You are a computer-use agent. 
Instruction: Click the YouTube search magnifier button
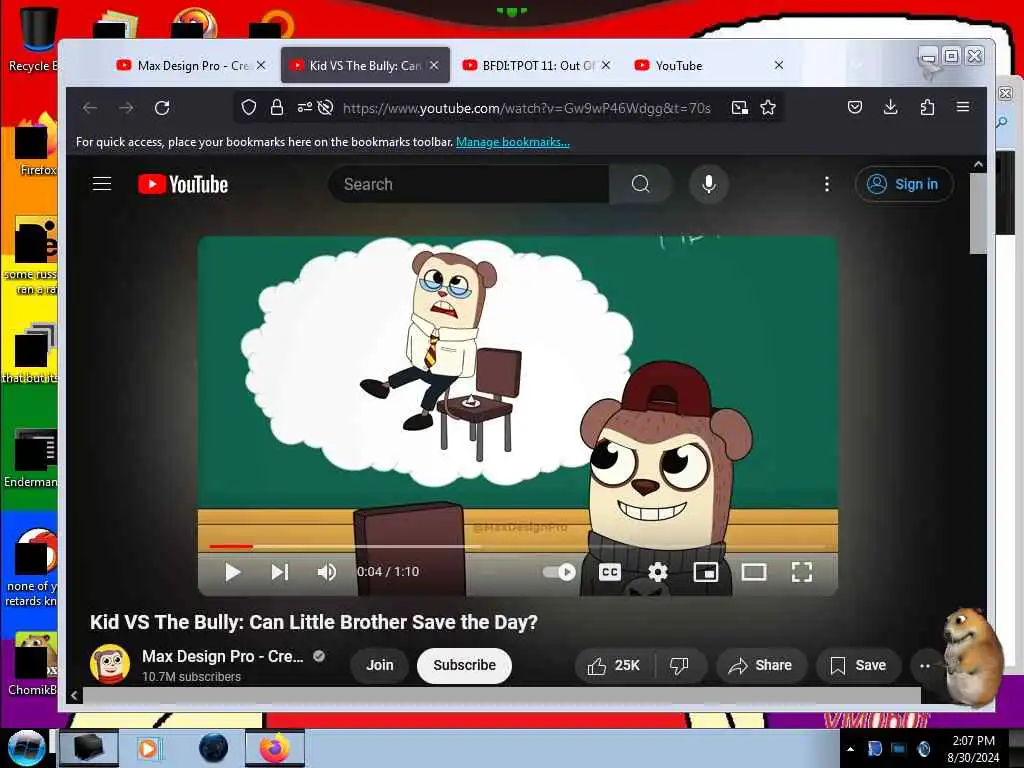(x=641, y=184)
